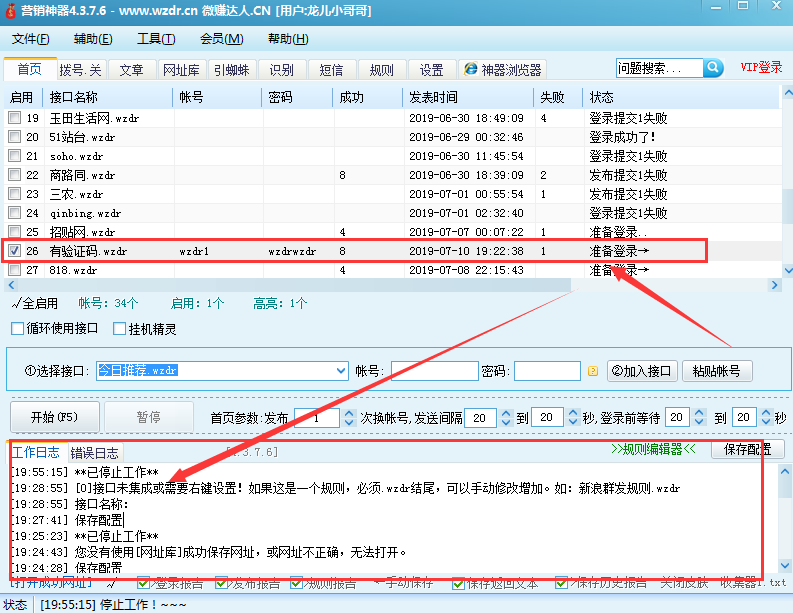Decrease the last 登录前等待 value
This screenshot has height=613, width=793.
pyautogui.click(x=766, y=422)
